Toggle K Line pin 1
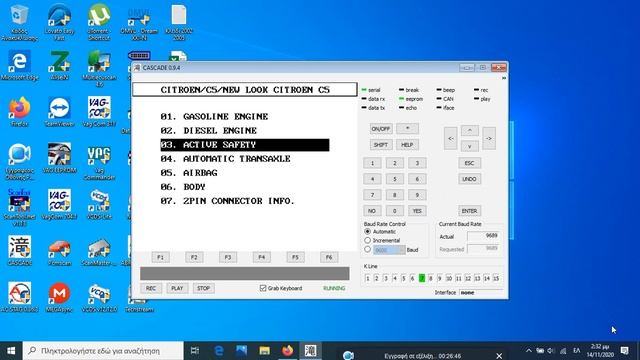Viewport: 640px width, 360px height. (x=367, y=278)
